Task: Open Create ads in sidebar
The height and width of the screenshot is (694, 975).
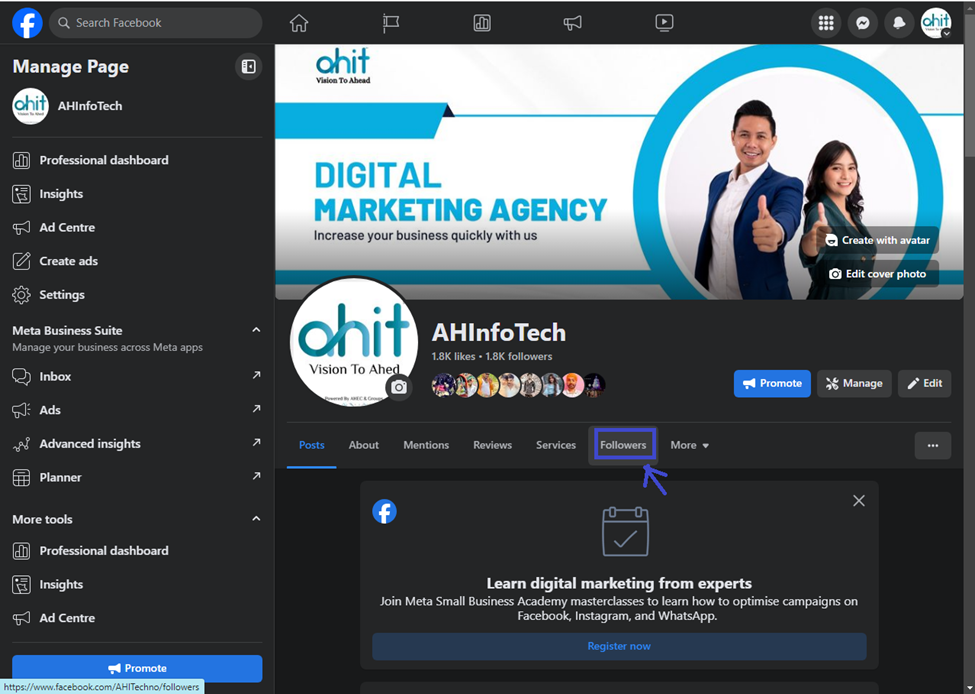Action: point(137,261)
